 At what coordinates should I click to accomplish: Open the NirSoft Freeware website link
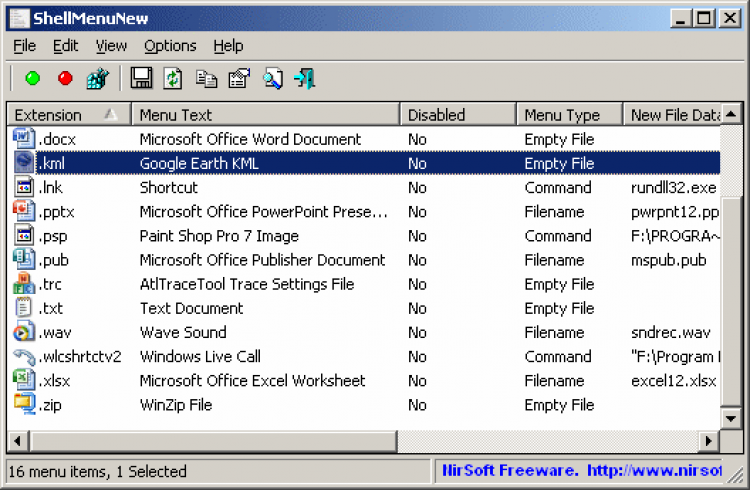click(581, 470)
